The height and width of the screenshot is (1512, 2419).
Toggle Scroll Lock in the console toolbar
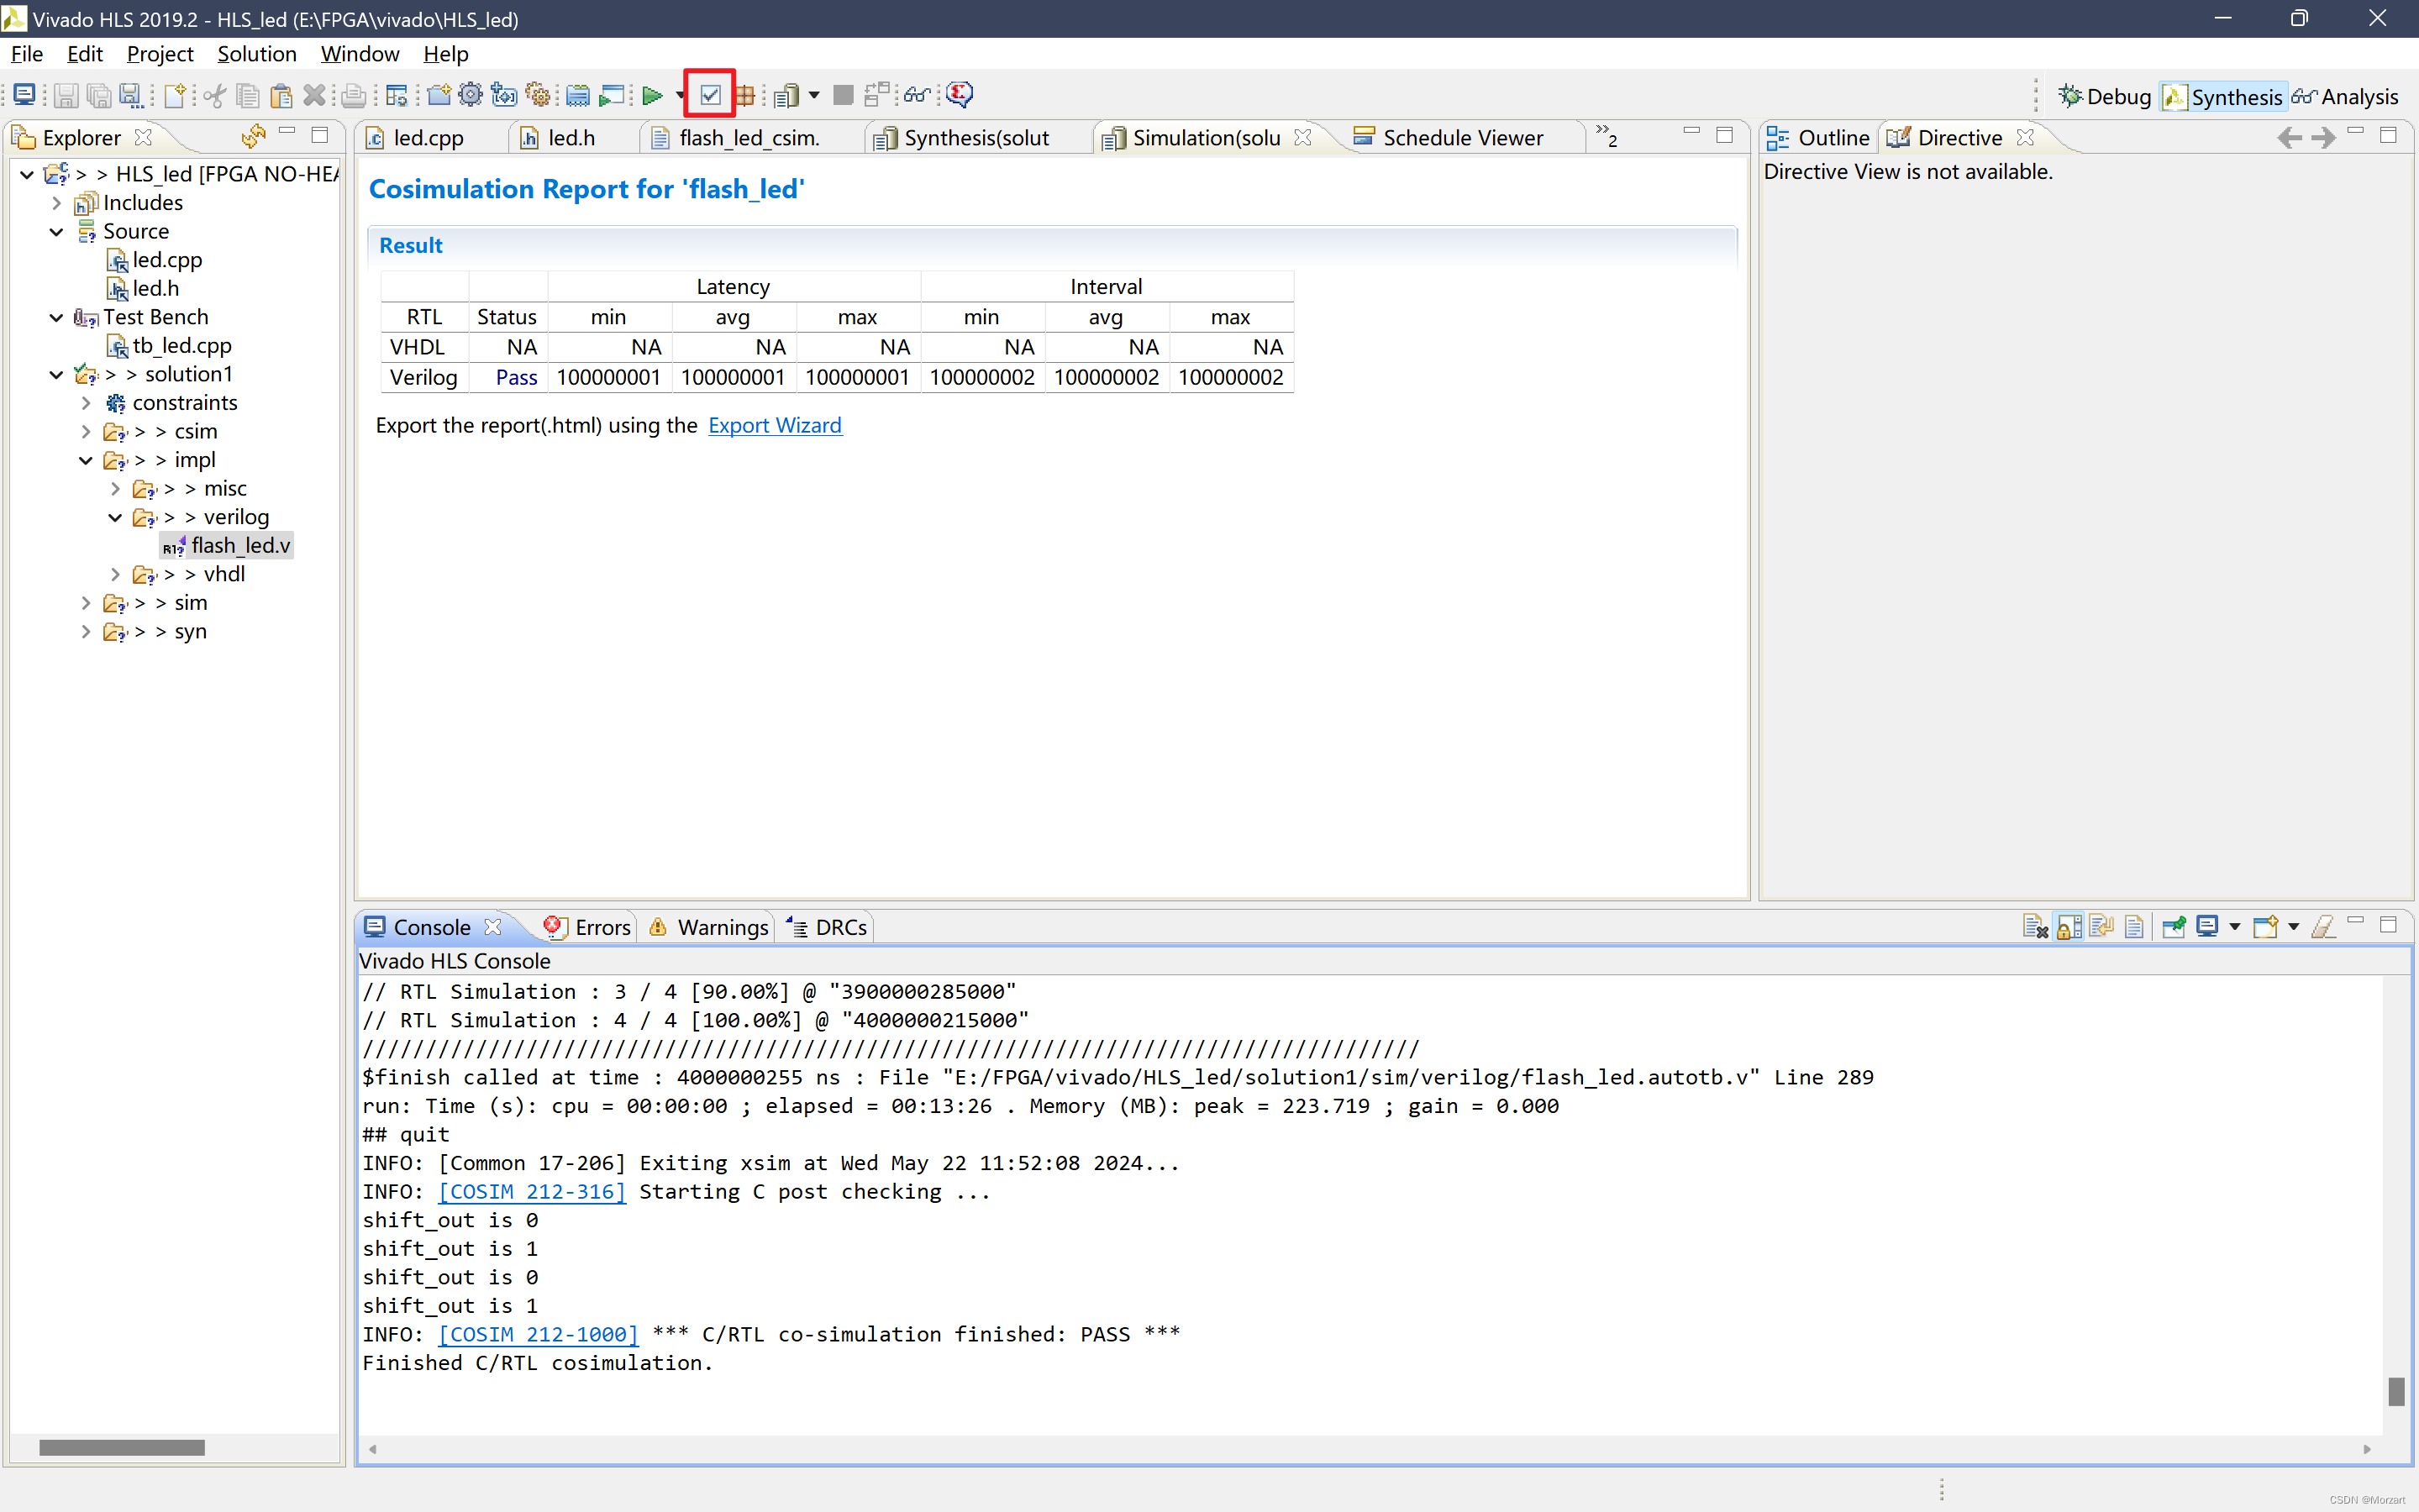(2069, 927)
